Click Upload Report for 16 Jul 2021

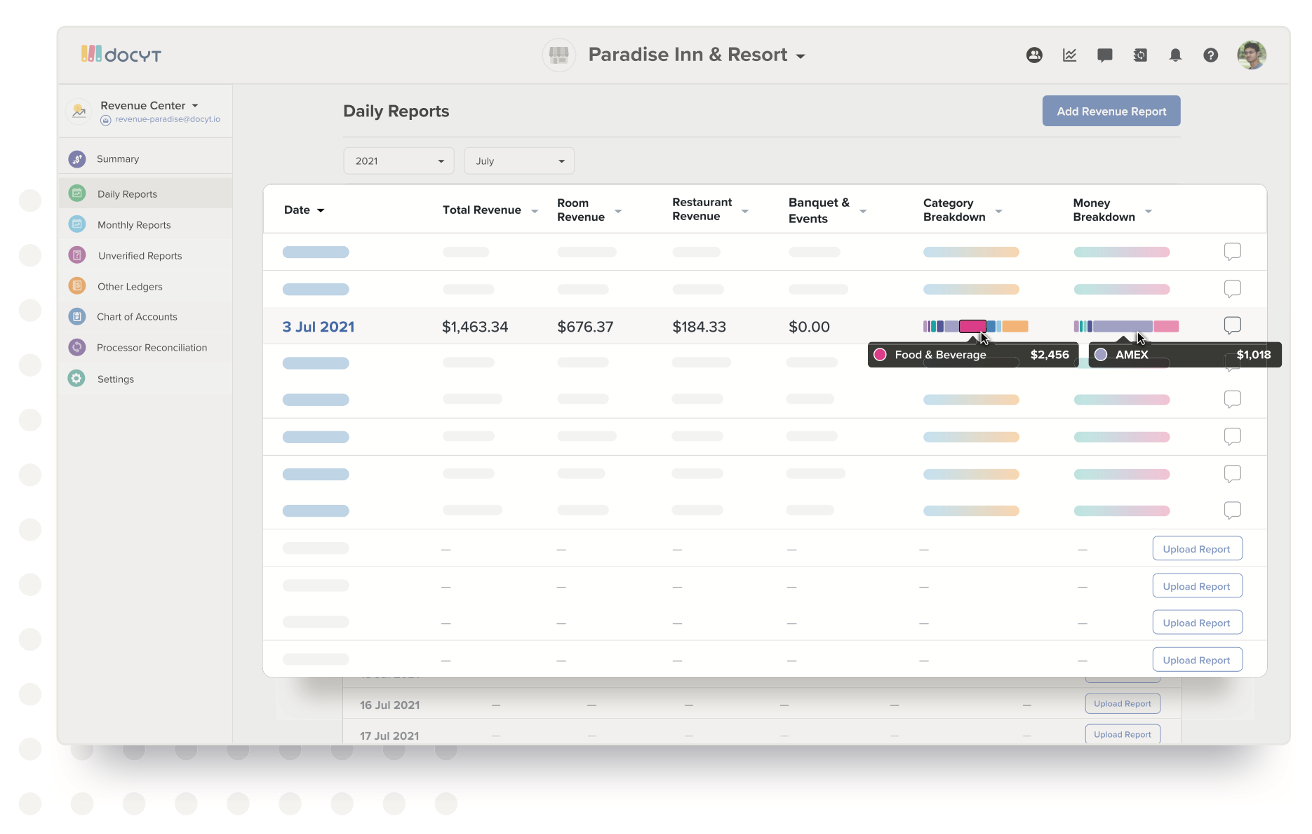point(1123,704)
